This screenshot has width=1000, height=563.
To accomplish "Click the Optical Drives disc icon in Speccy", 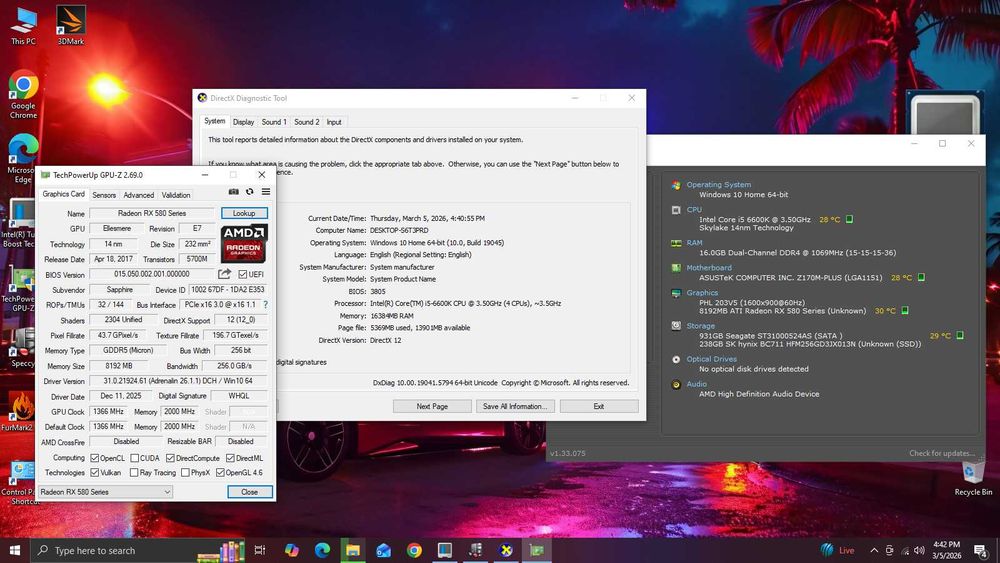I will pyautogui.click(x=676, y=359).
